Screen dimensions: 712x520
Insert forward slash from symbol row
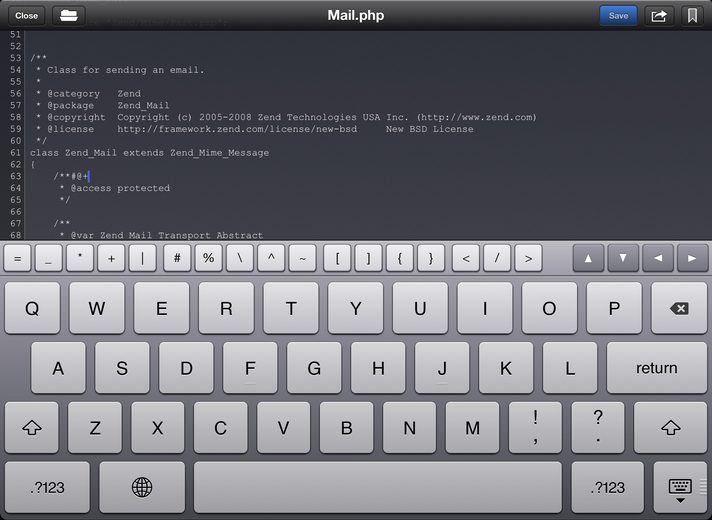click(497, 258)
